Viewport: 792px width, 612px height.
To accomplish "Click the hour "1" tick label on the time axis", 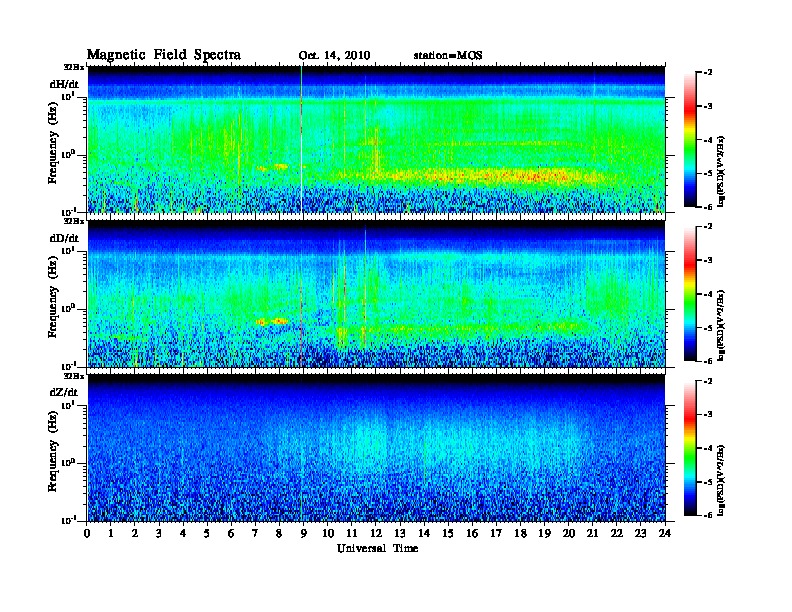I will (x=111, y=533).
